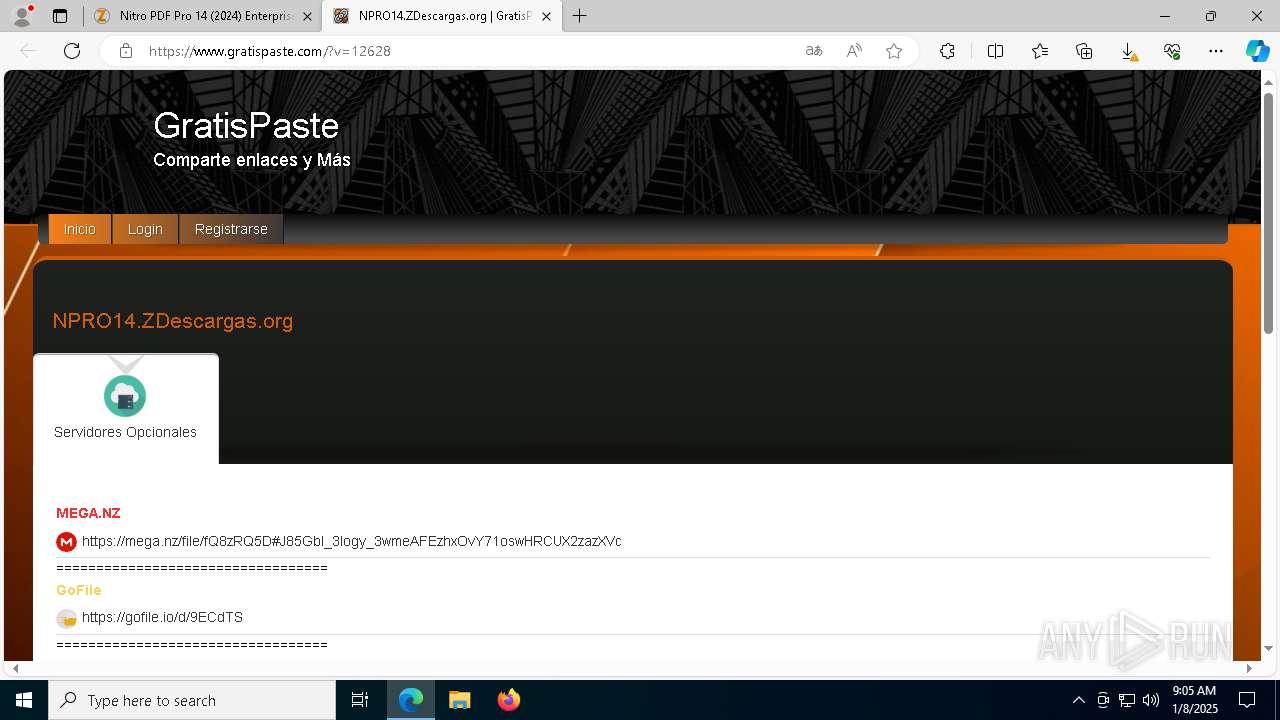Open a new browser tab
Viewport: 1280px width, 720px height.
[580, 16]
